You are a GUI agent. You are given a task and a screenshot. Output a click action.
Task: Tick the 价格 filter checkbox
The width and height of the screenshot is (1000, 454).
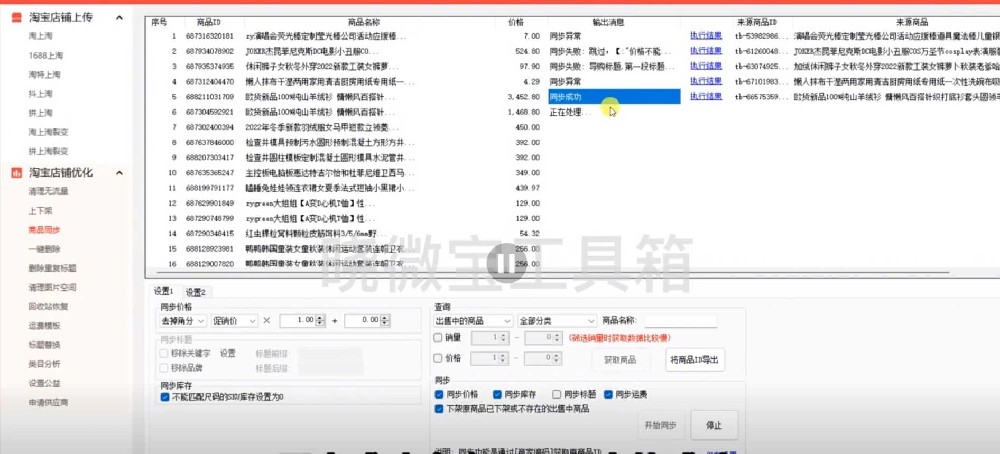tap(438, 358)
